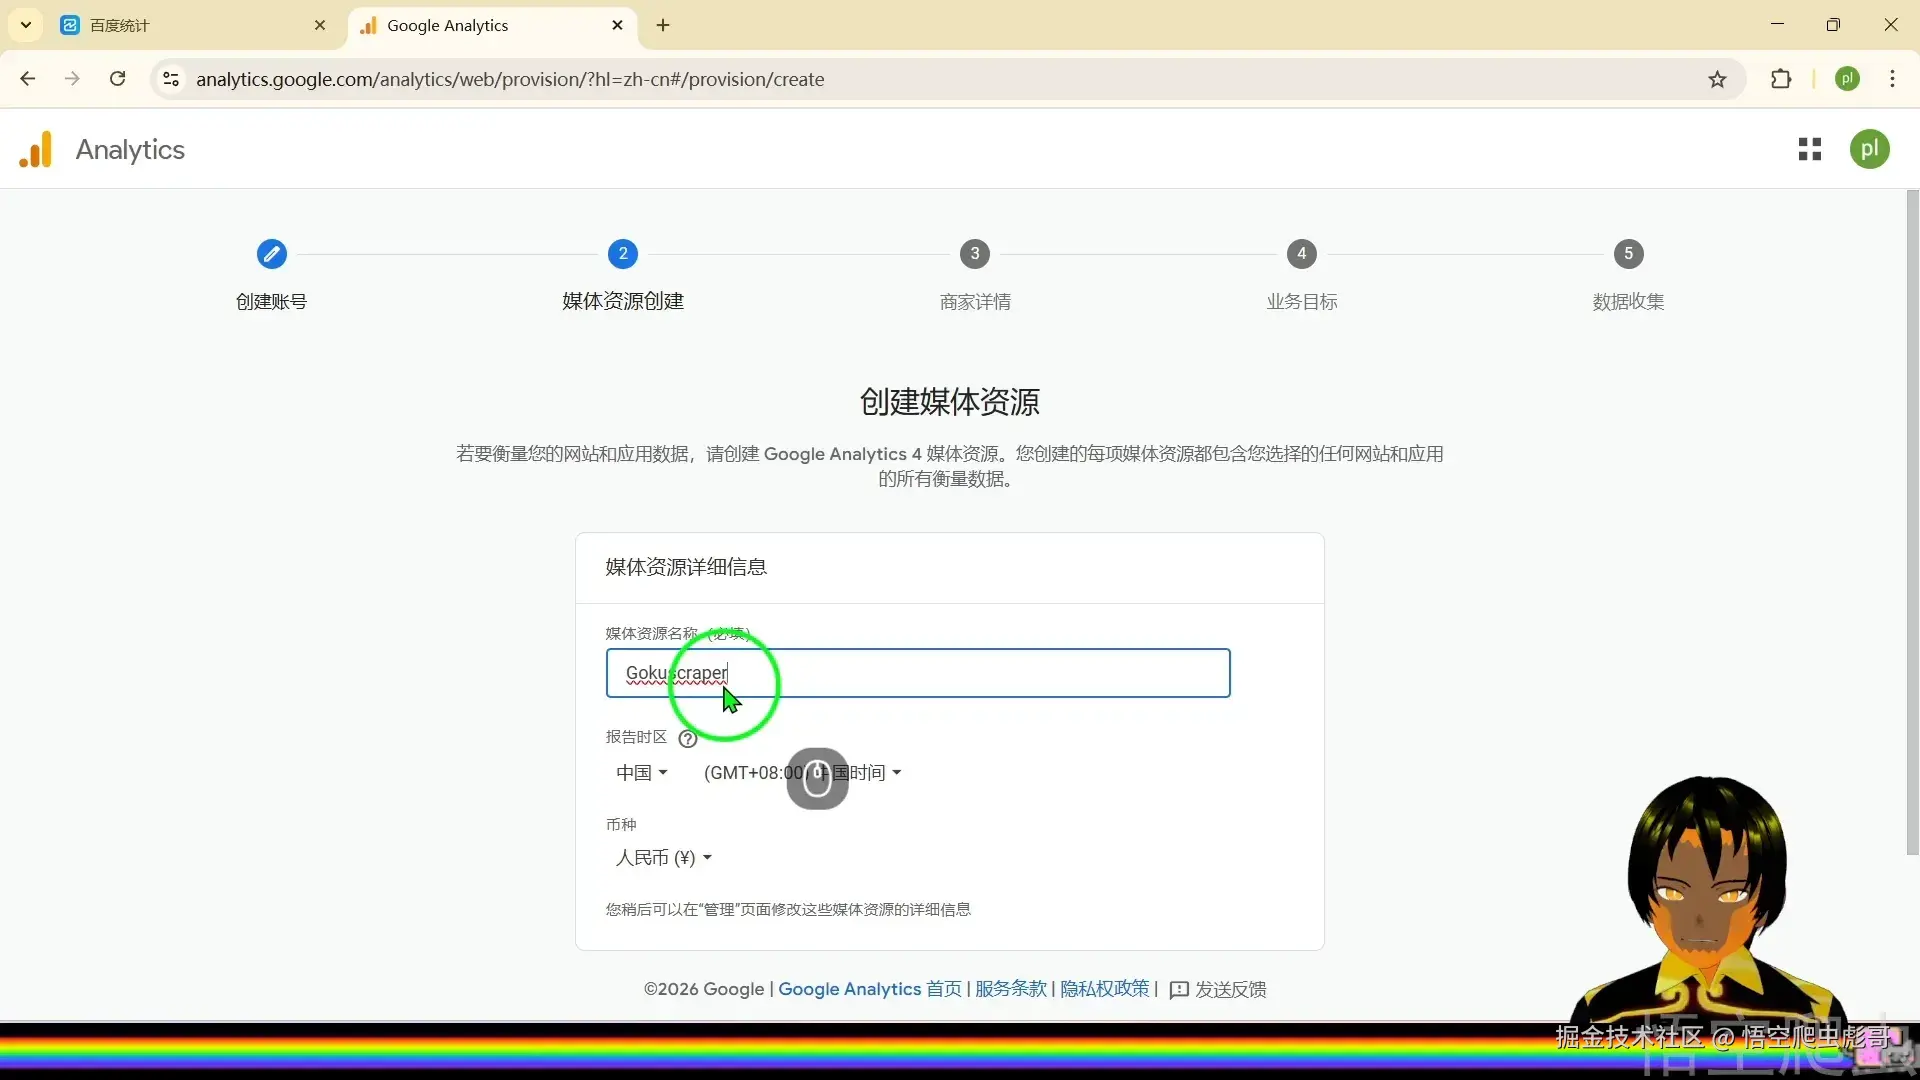Bookmark this page with star icon

(1717, 80)
